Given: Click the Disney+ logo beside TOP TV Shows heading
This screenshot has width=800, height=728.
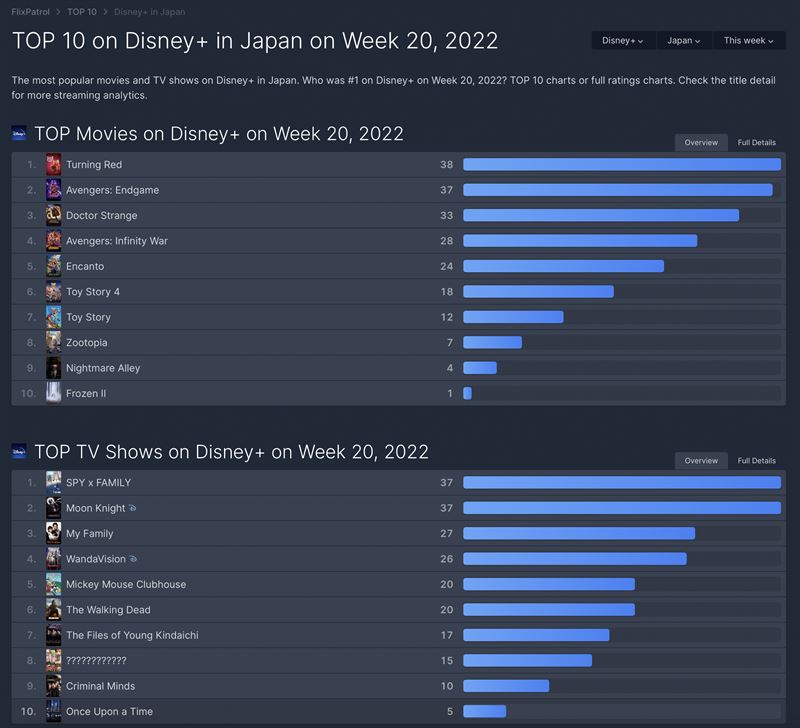Looking at the screenshot, I should [19, 452].
